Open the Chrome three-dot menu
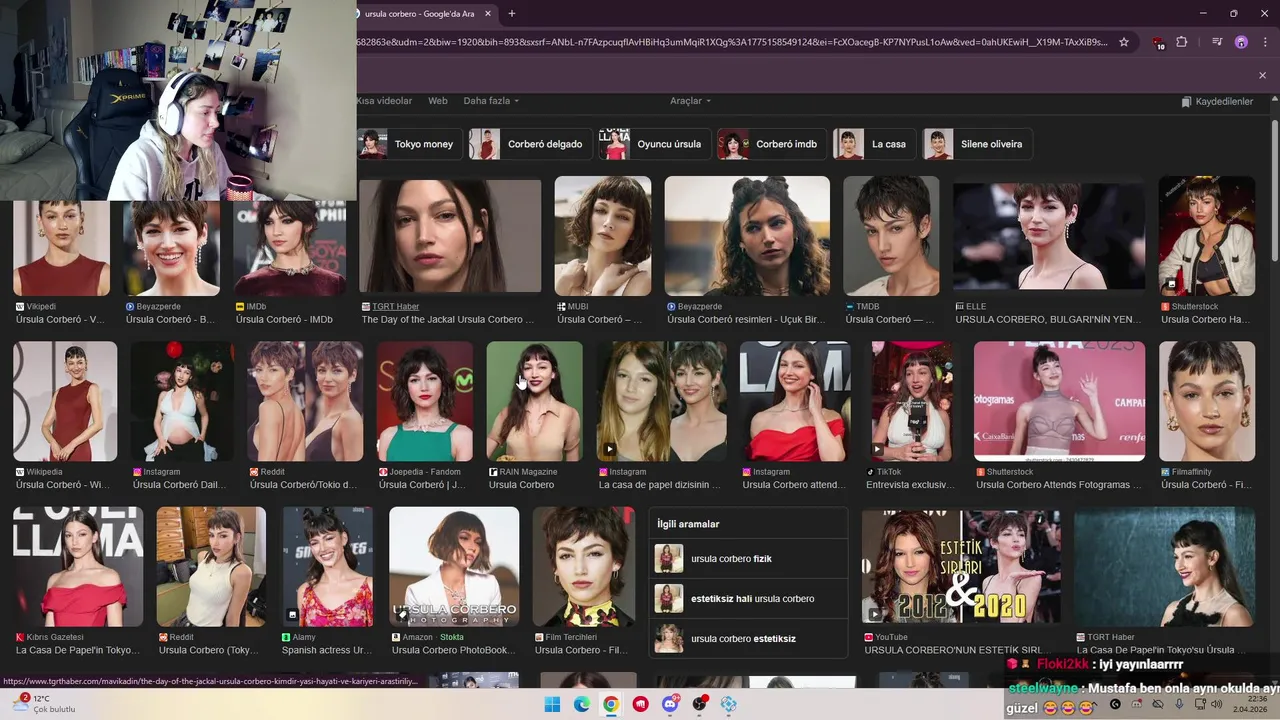The height and width of the screenshot is (720, 1280). coord(1264,42)
